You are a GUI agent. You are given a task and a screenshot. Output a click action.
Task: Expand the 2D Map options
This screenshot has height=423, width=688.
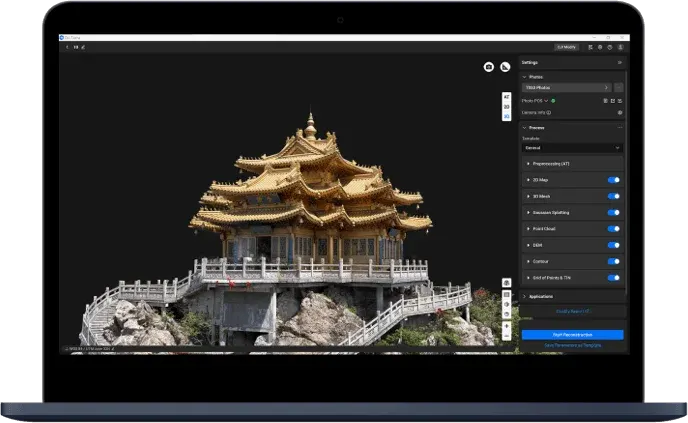[528, 180]
